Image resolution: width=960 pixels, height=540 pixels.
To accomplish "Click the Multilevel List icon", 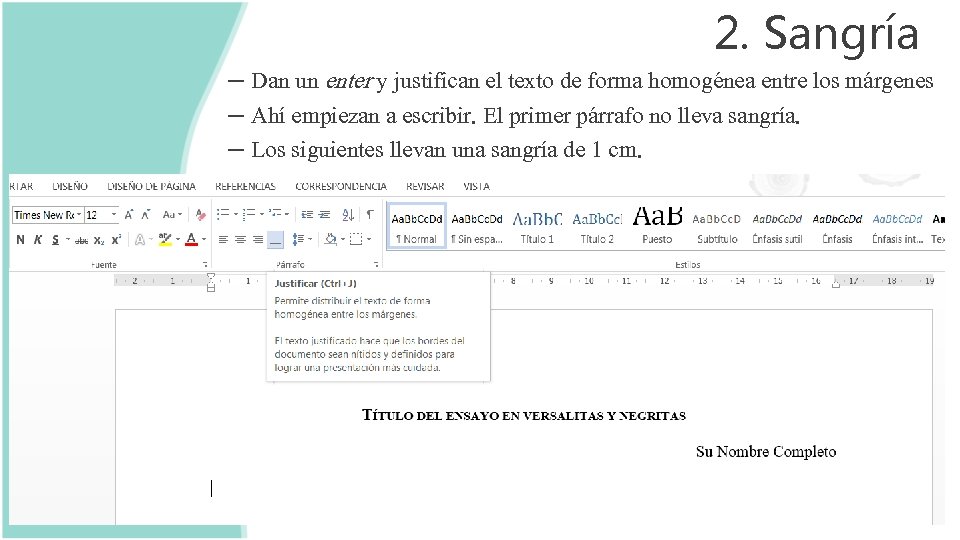I will (x=276, y=214).
